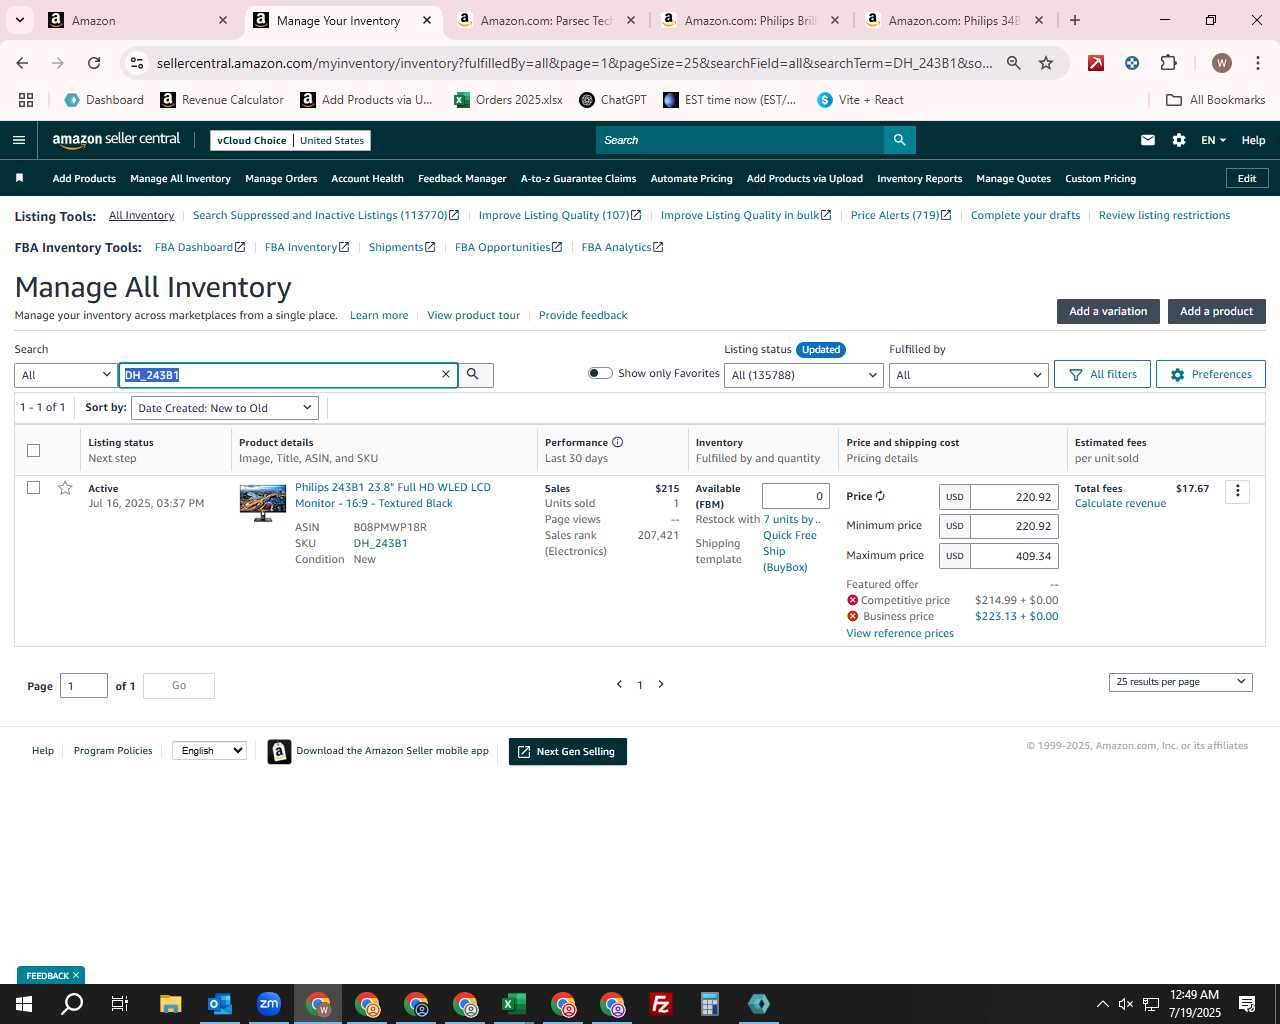Open a new browser tab
Image resolution: width=1280 pixels, height=1024 pixels.
[1075, 20]
